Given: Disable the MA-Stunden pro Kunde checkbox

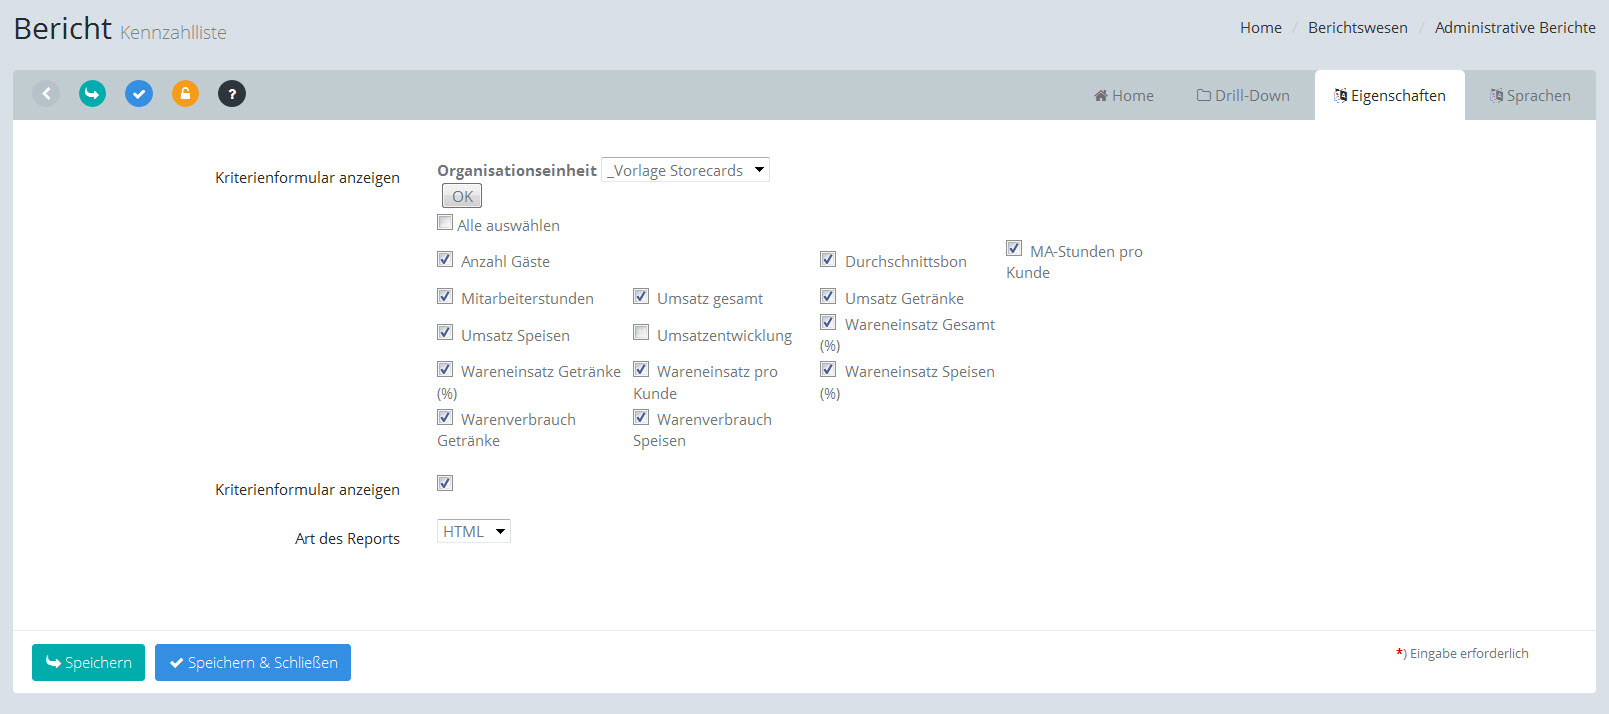Looking at the screenshot, I should (1014, 248).
